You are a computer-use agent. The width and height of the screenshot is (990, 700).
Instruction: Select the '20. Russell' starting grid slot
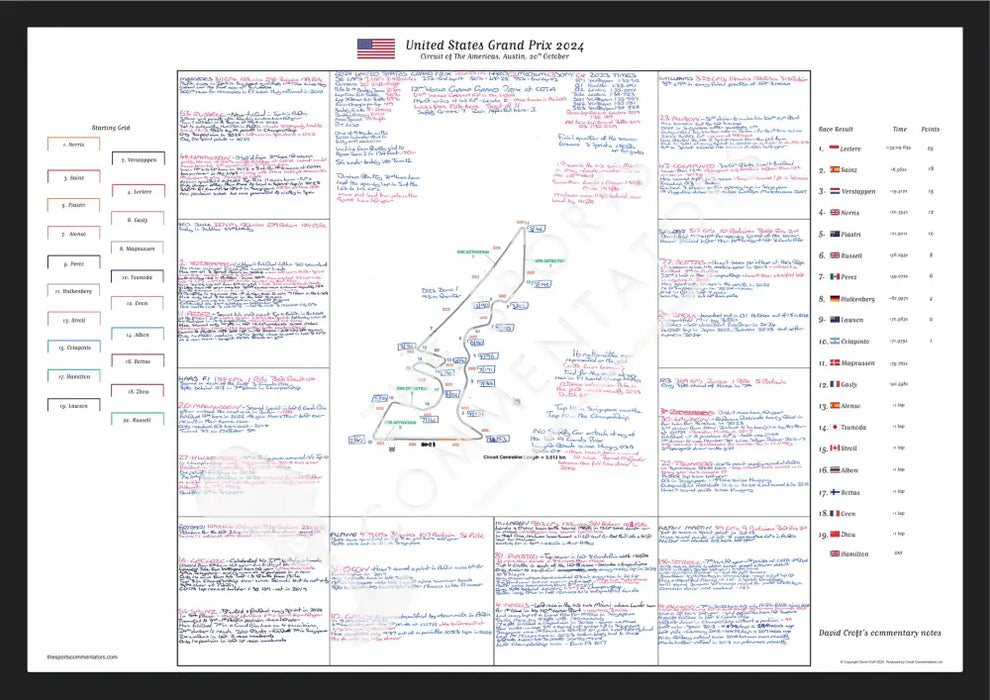(137, 420)
